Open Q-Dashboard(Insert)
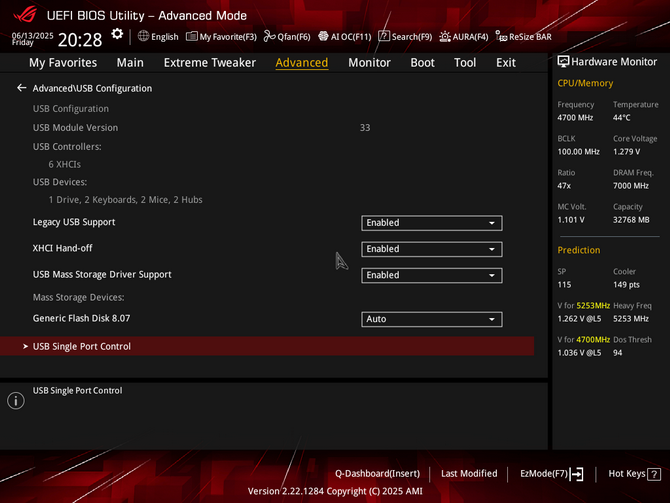 [x=377, y=474]
